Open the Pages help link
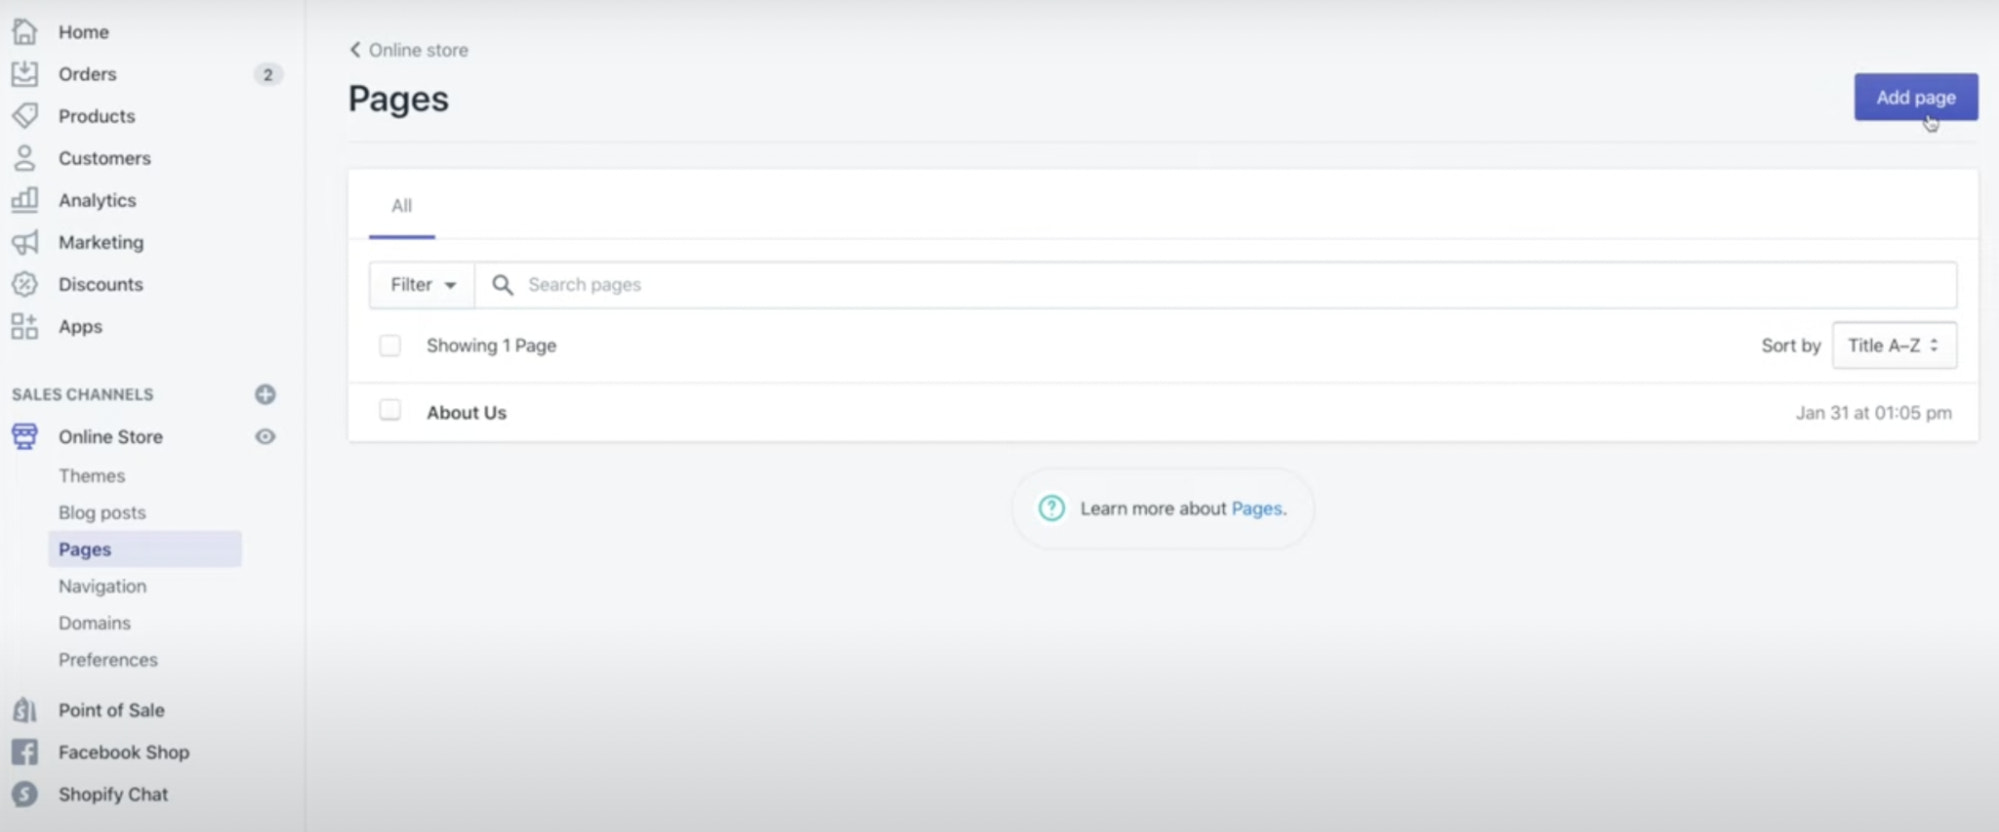 pyautogui.click(x=1257, y=509)
